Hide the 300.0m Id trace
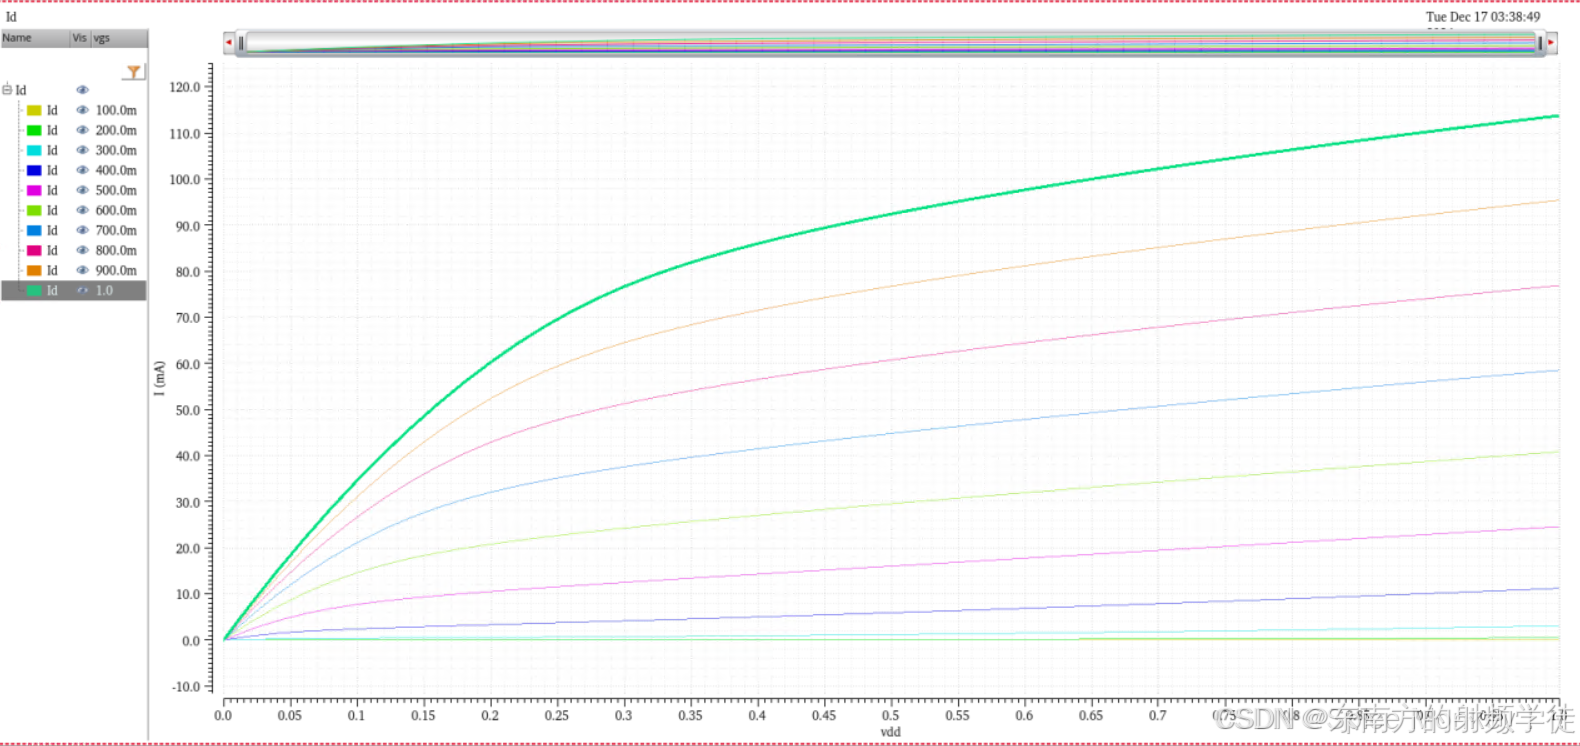 pyautogui.click(x=82, y=150)
